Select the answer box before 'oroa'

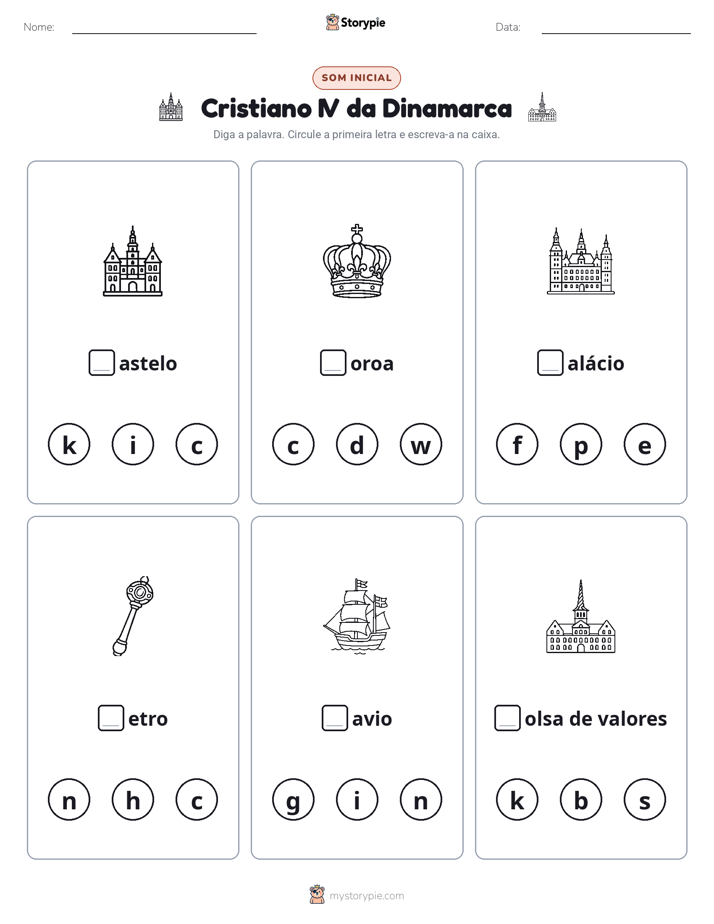tap(333, 363)
